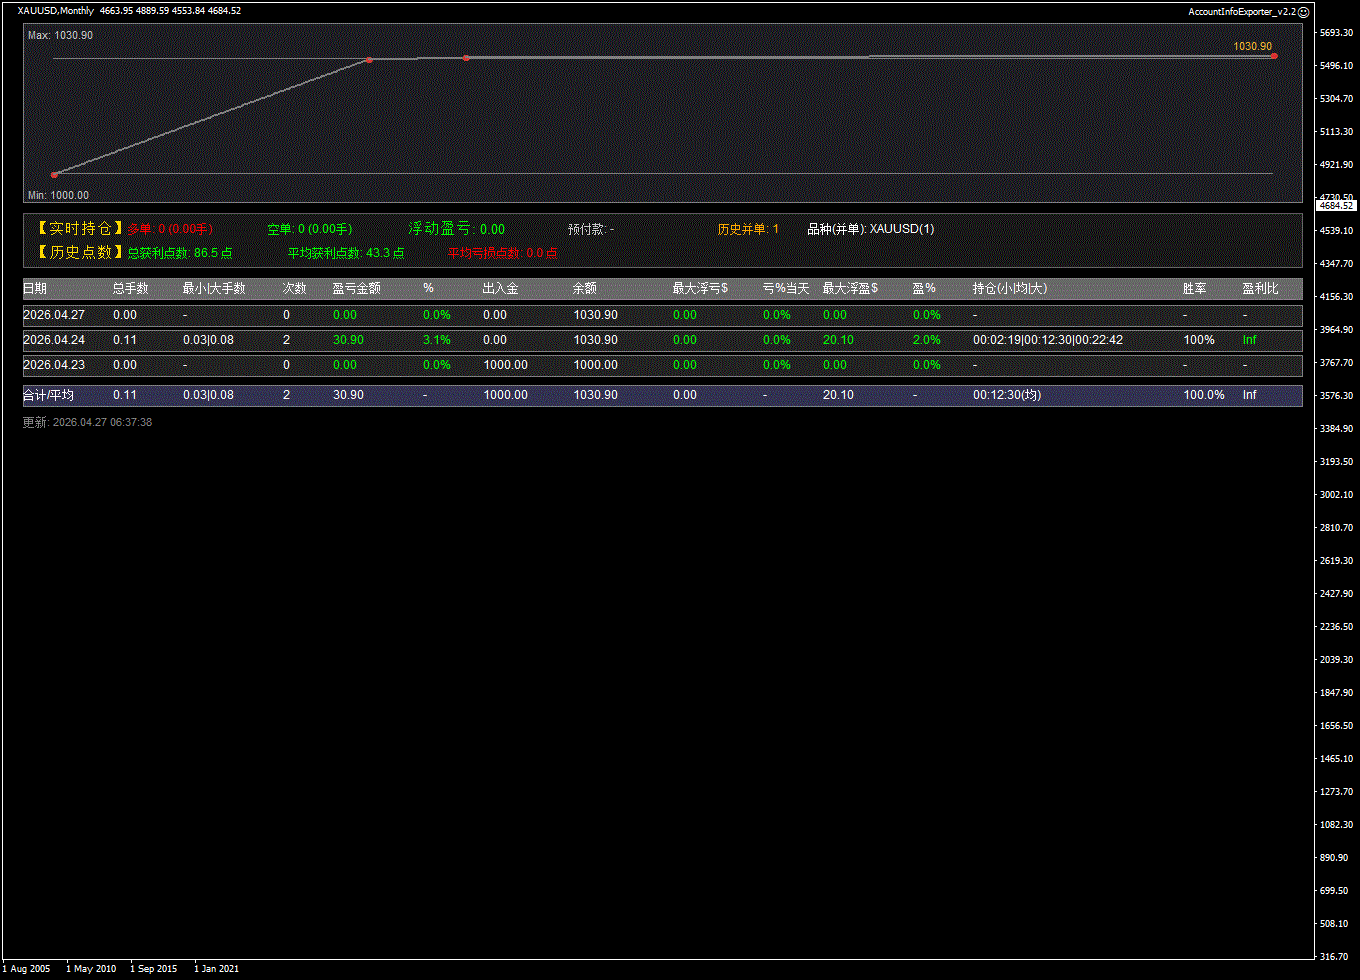1360x980 pixels.
Task: Click the 30.90 profit value on 2026.04.24
Action: [348, 340]
